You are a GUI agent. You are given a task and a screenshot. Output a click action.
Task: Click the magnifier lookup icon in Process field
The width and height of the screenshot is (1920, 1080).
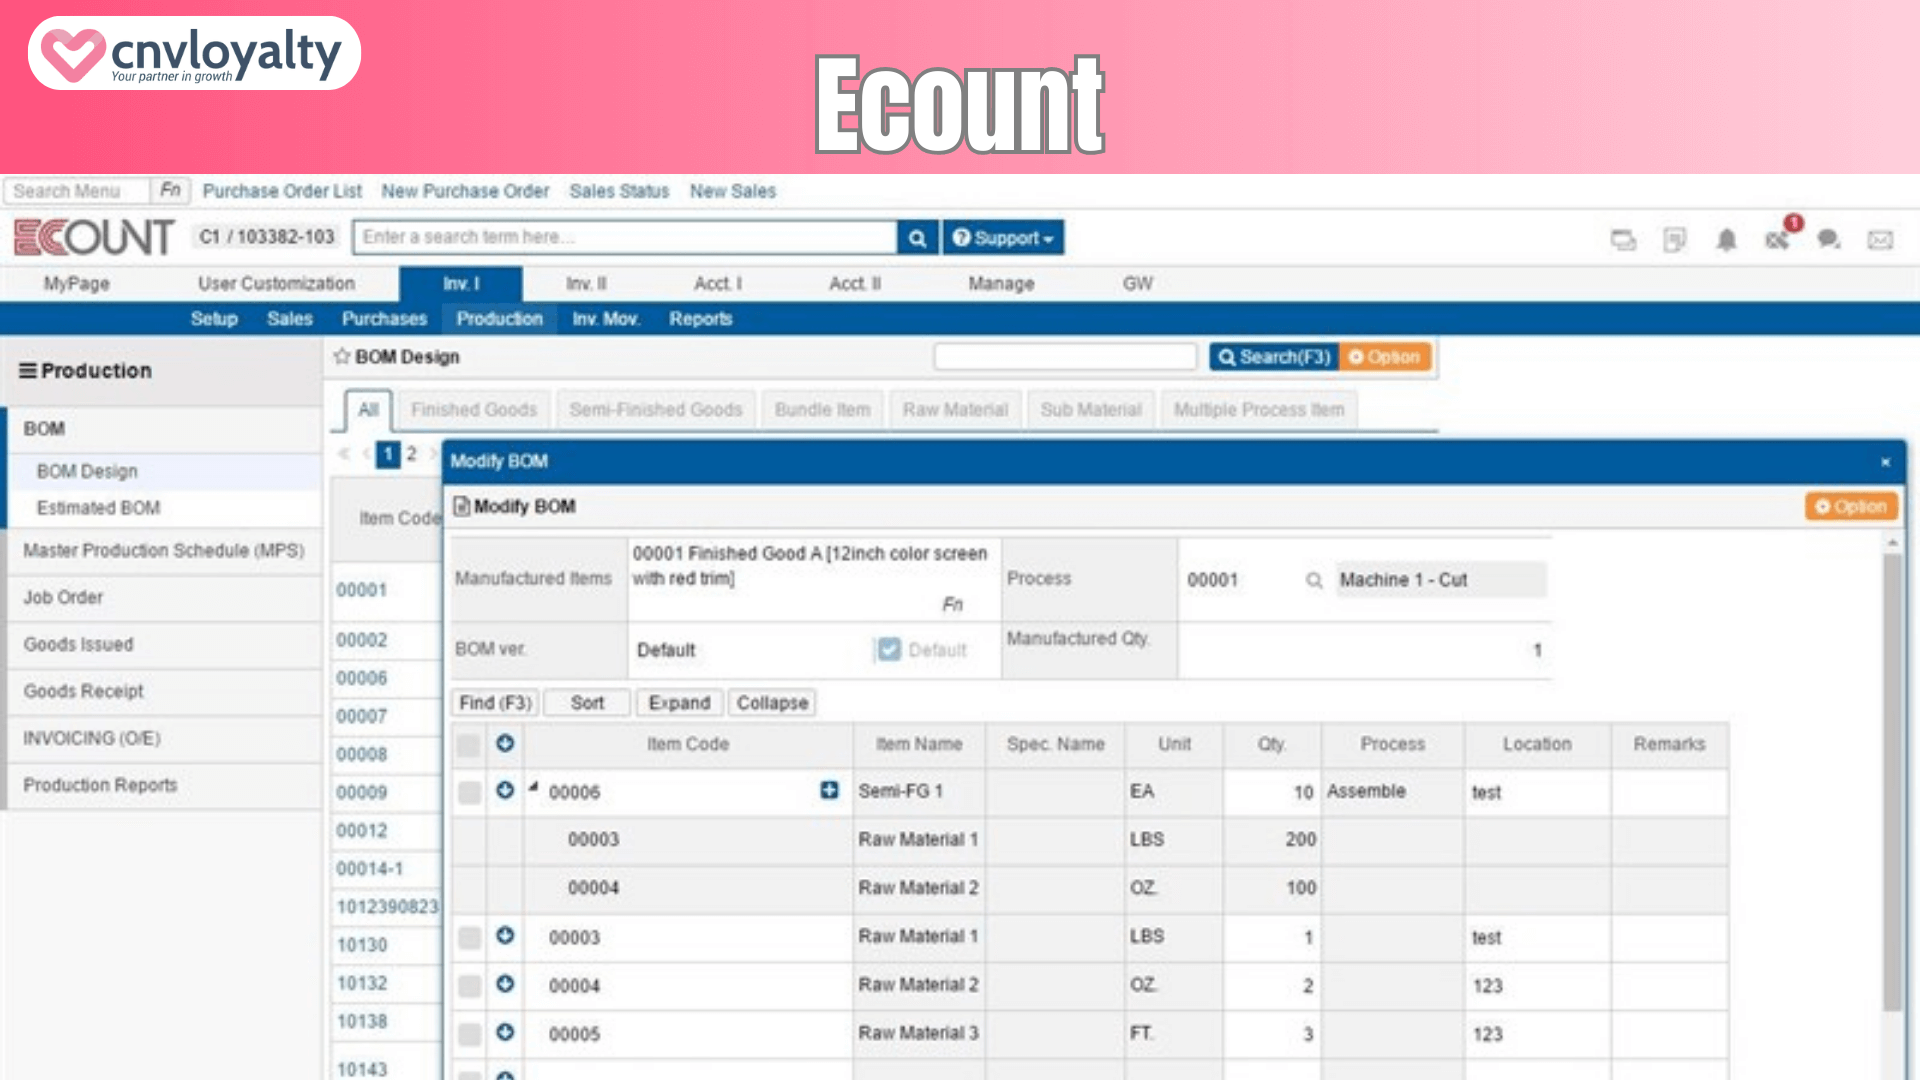[1314, 580]
